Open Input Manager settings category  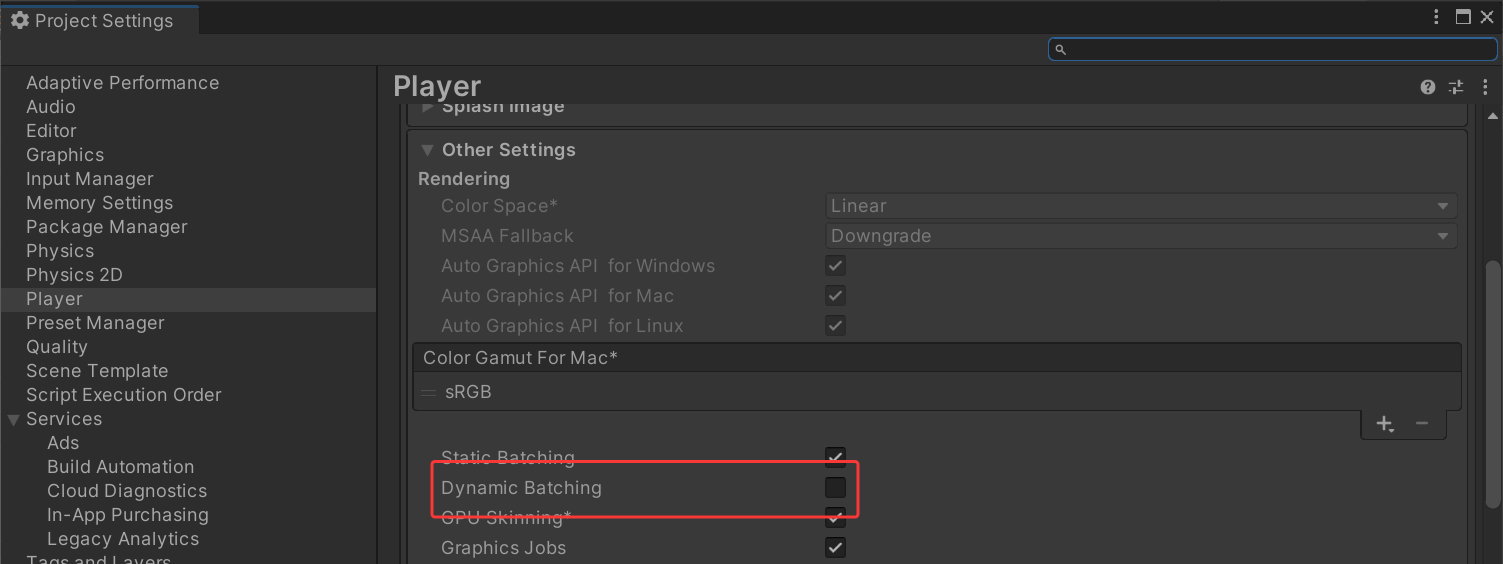90,179
